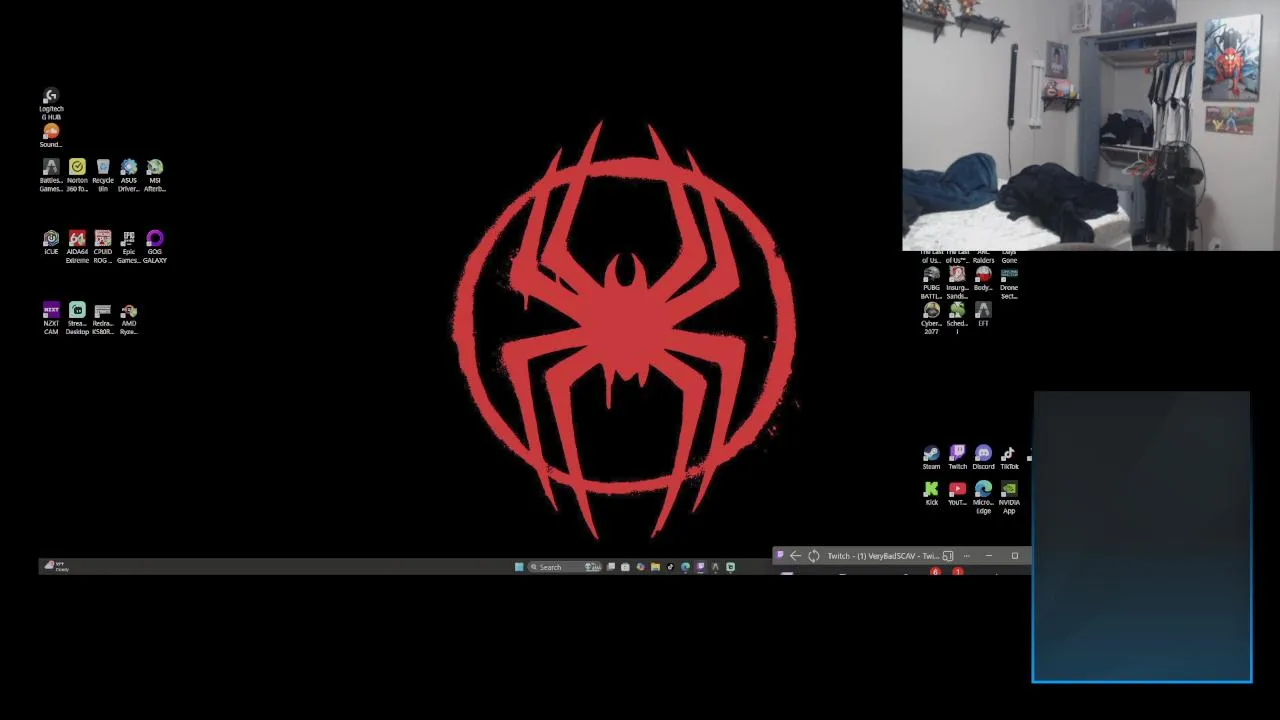Select the YouTube desktop shortcut
This screenshot has width=1280, height=720.
(x=957, y=494)
